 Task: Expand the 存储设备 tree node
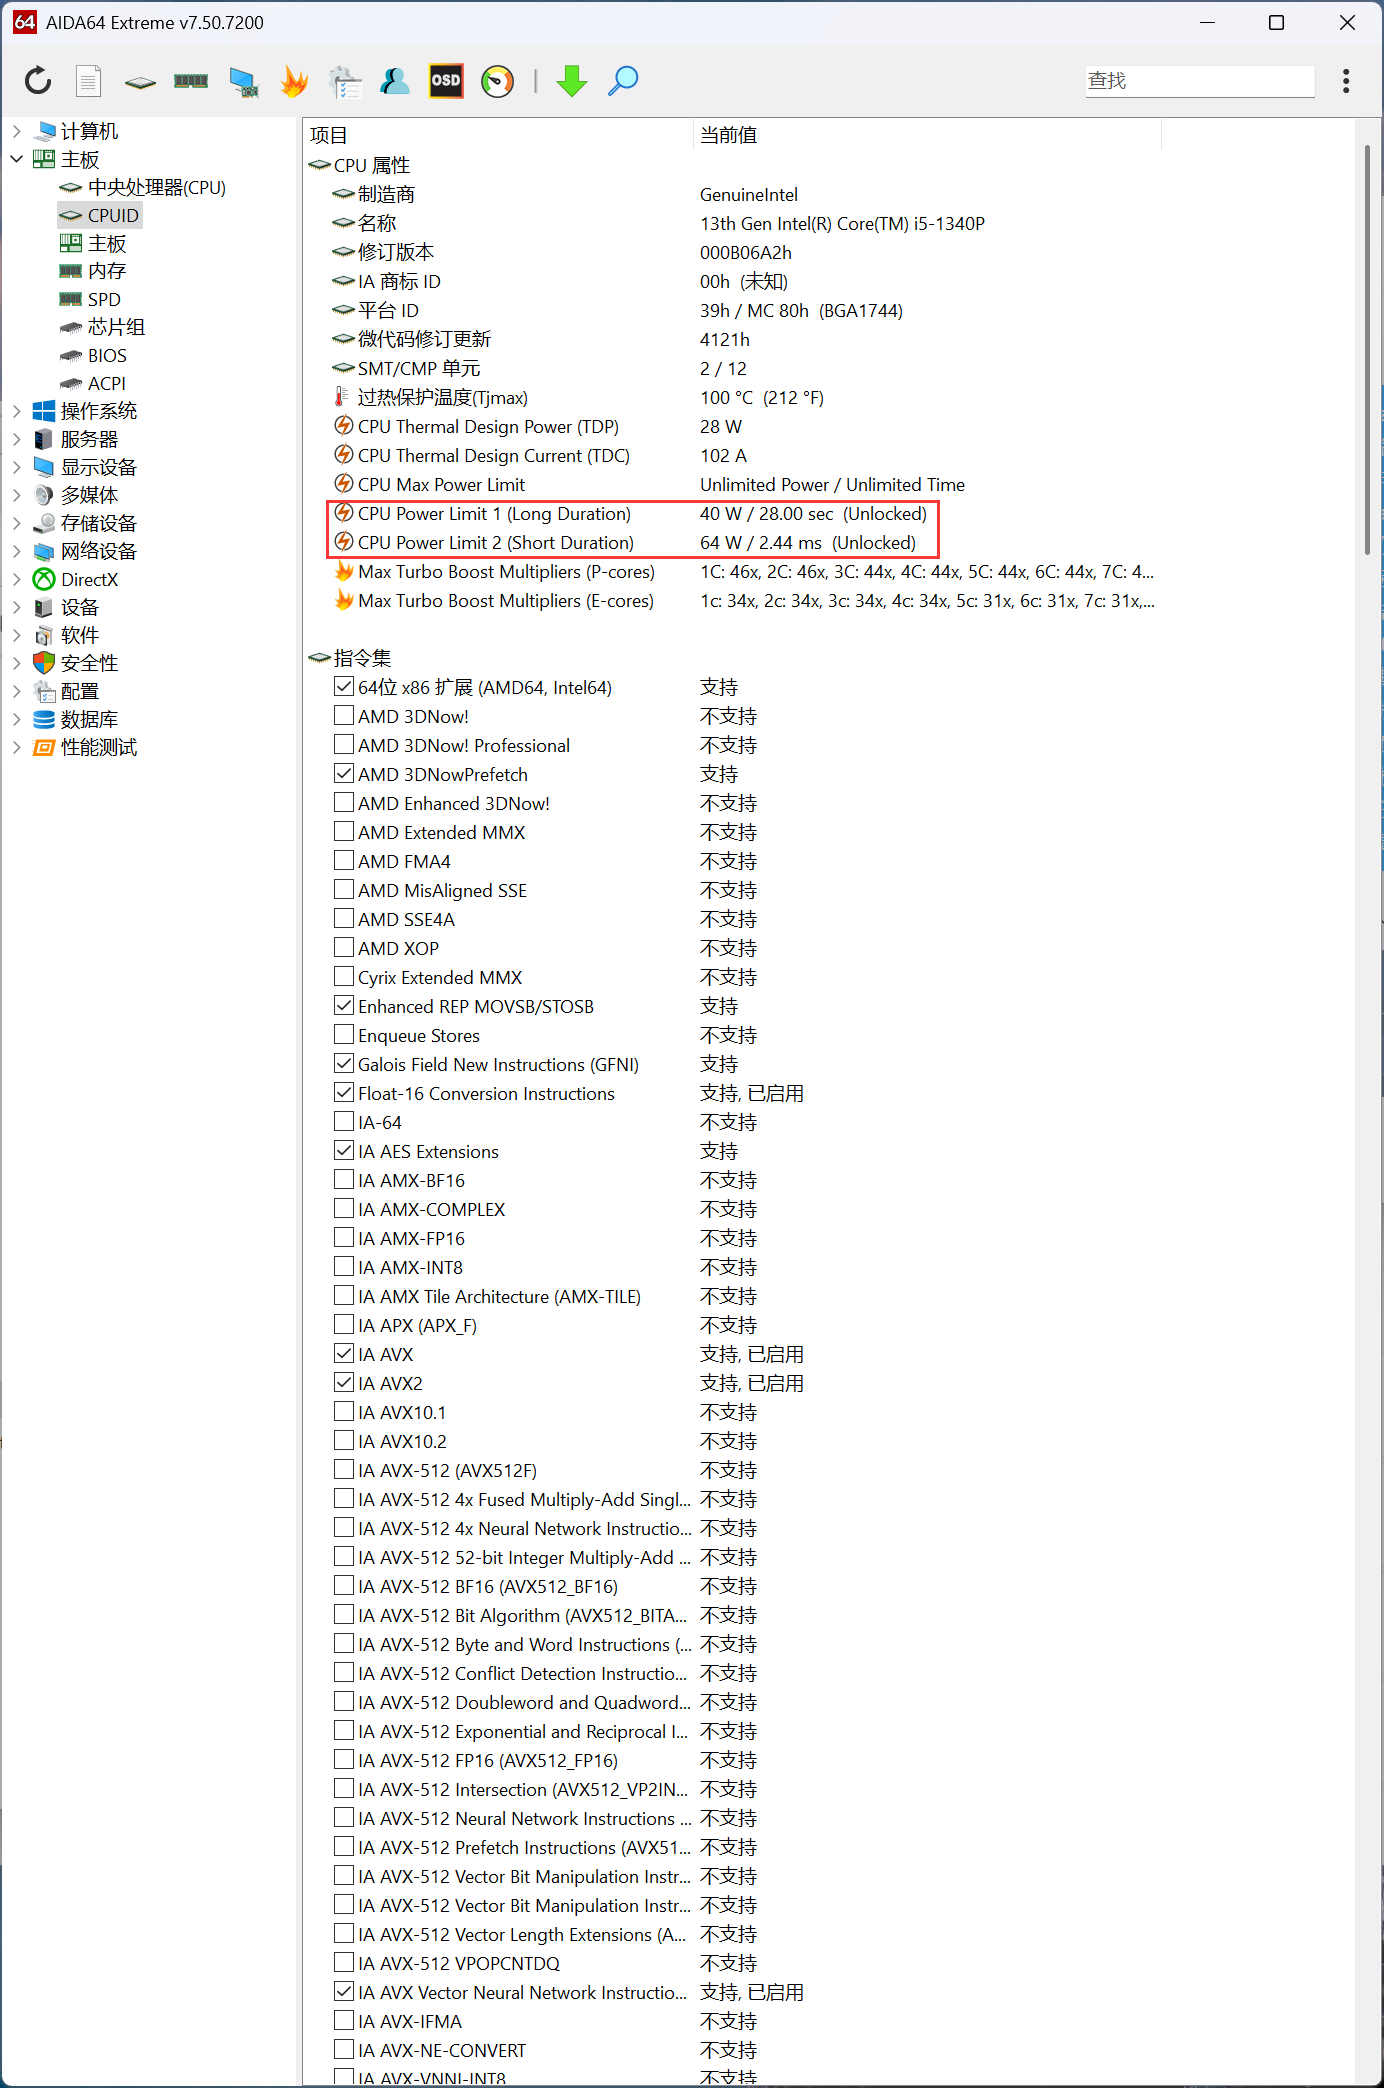[x=17, y=523]
